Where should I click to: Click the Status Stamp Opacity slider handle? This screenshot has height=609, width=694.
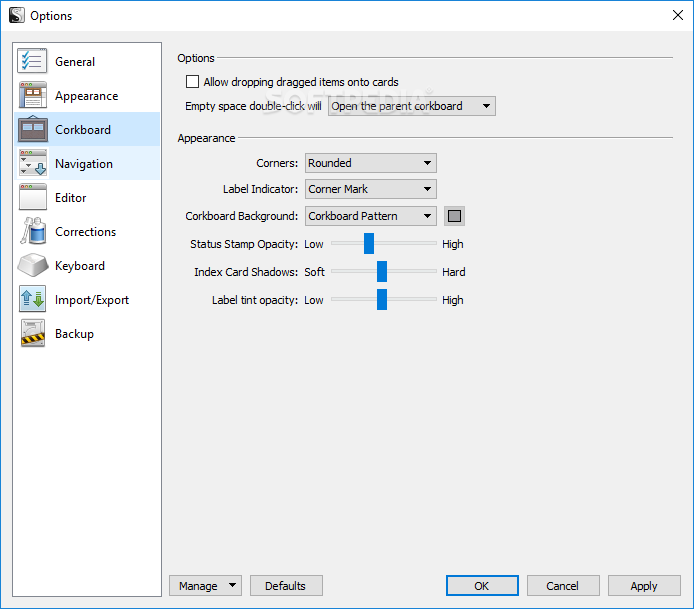click(369, 243)
